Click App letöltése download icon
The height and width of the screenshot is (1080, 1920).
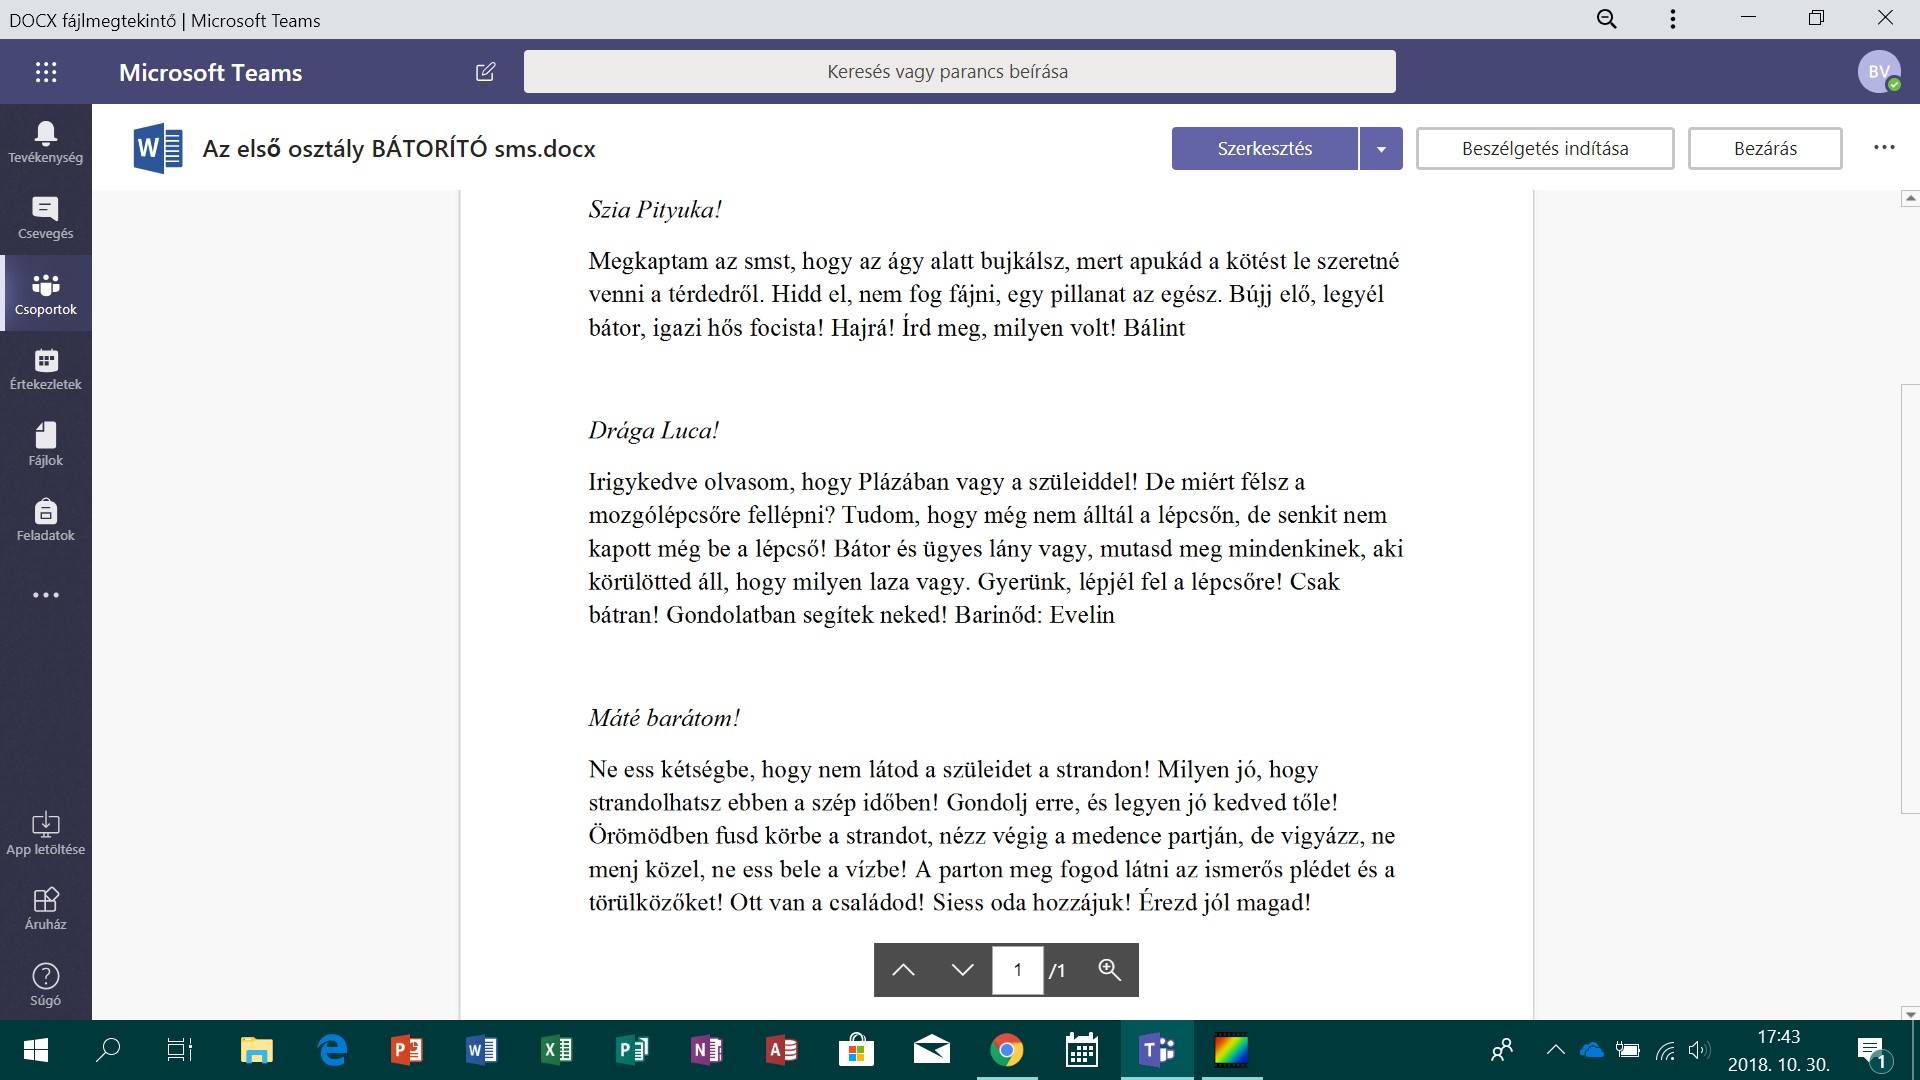(x=46, y=834)
